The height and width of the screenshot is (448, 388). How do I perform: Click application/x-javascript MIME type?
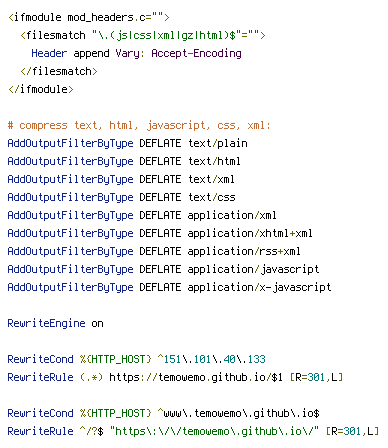click(x=259, y=287)
